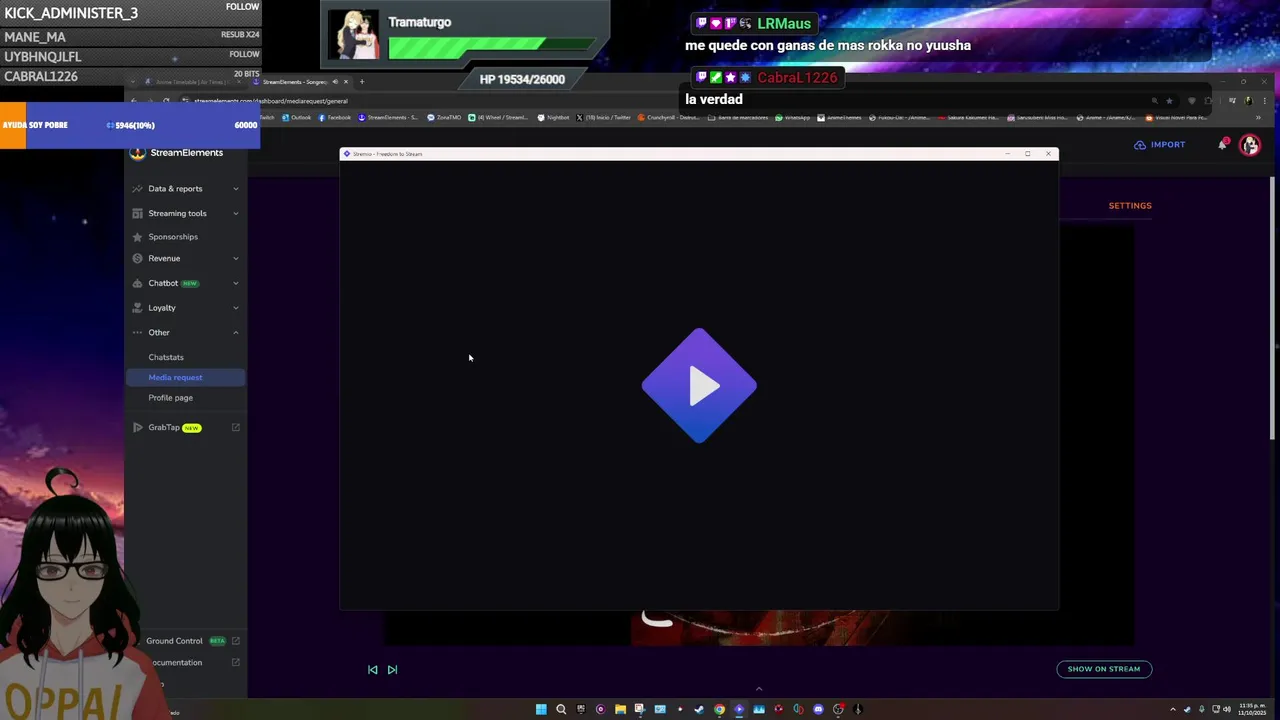This screenshot has width=1280, height=720.
Task: Click the GrabTap play icon
Action: tap(137, 427)
